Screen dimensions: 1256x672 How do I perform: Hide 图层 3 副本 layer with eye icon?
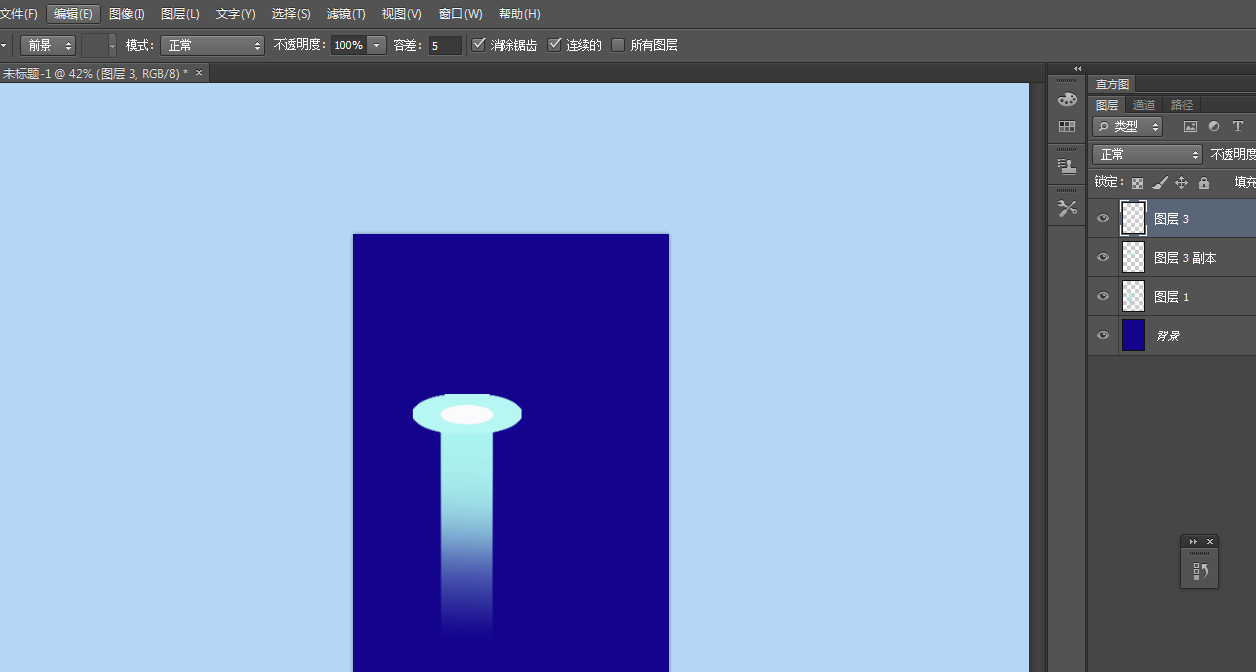coord(1103,257)
